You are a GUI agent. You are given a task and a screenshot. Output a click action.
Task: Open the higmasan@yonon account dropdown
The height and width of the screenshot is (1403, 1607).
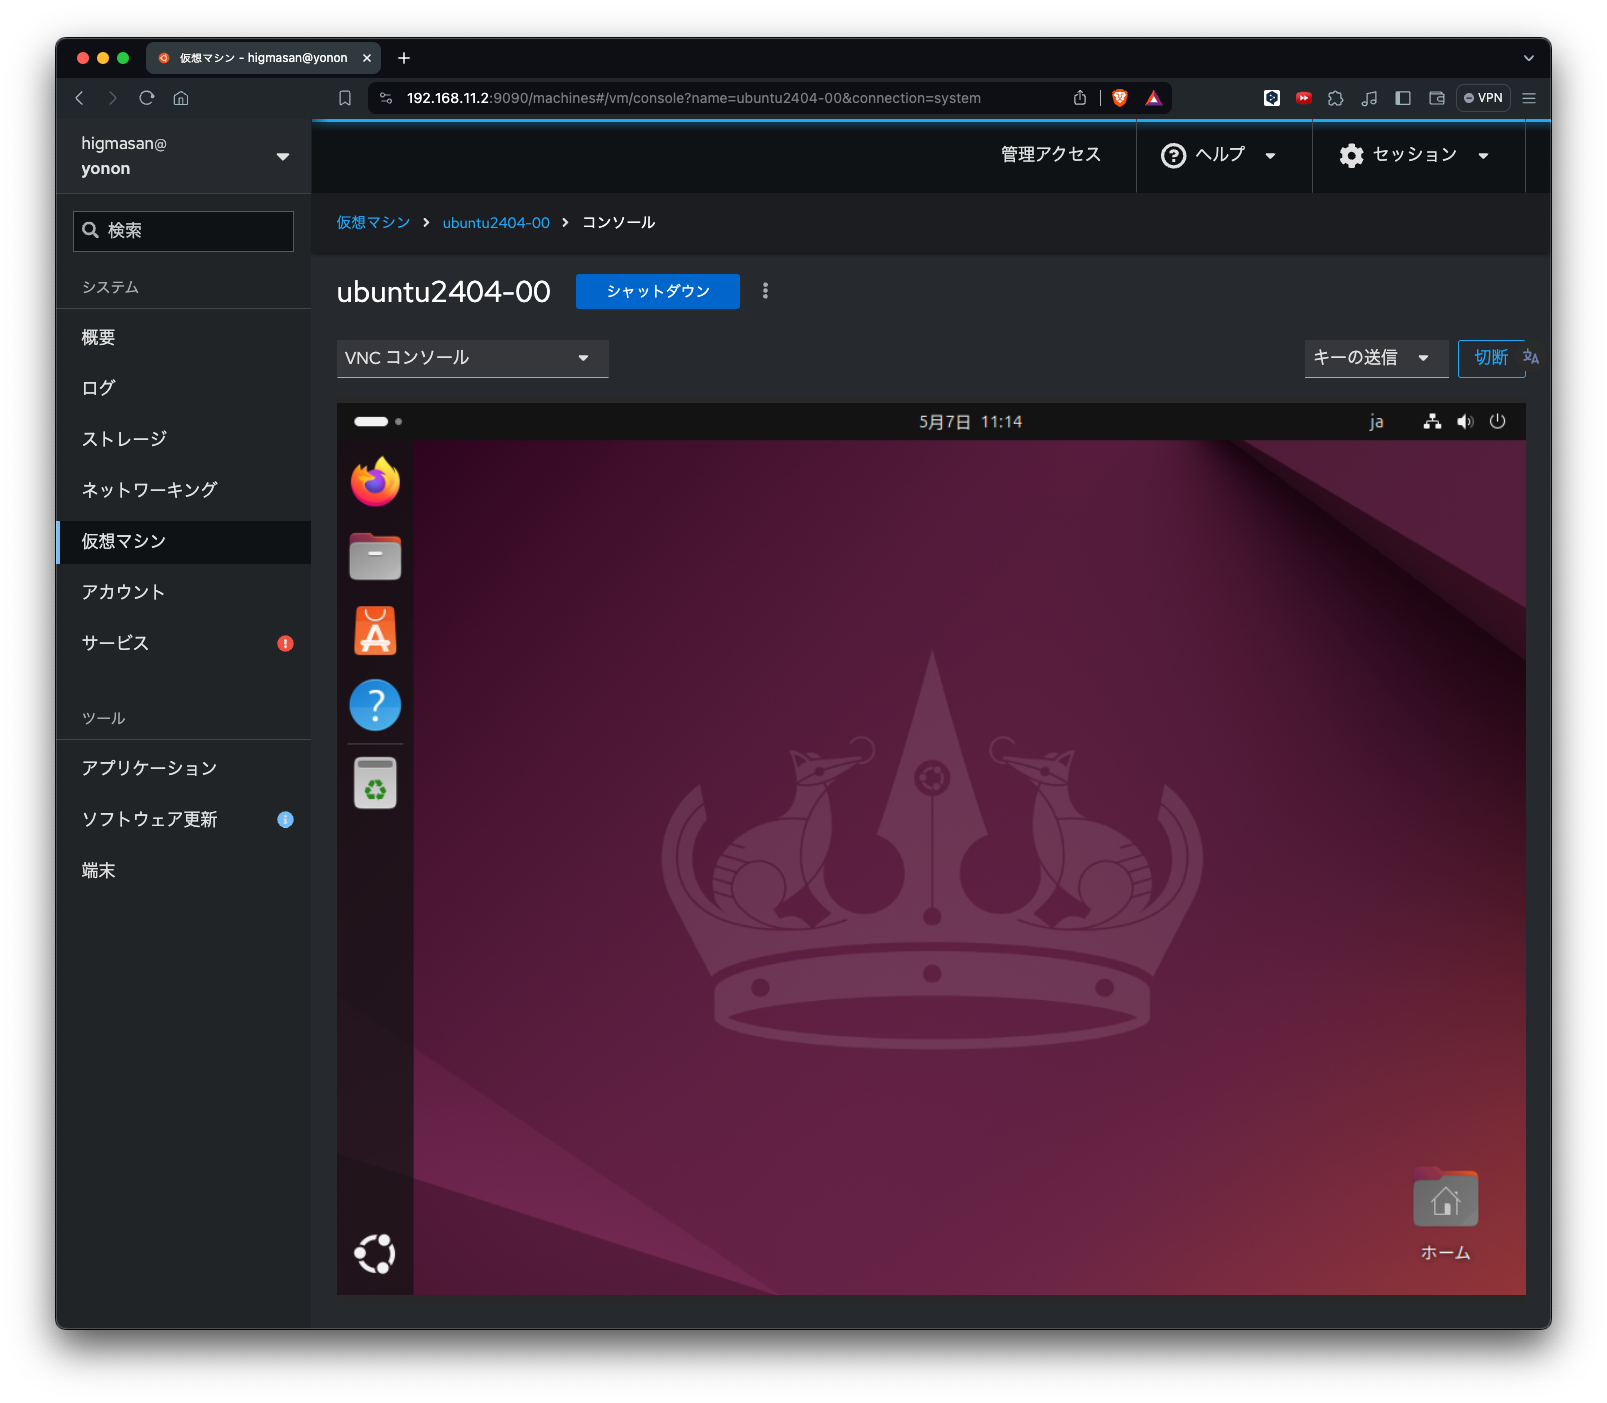pos(183,156)
